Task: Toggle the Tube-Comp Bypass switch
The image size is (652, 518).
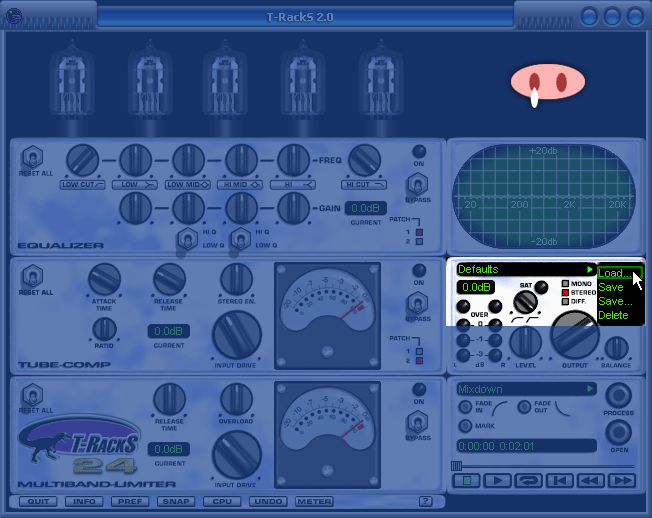Action: pos(417,303)
